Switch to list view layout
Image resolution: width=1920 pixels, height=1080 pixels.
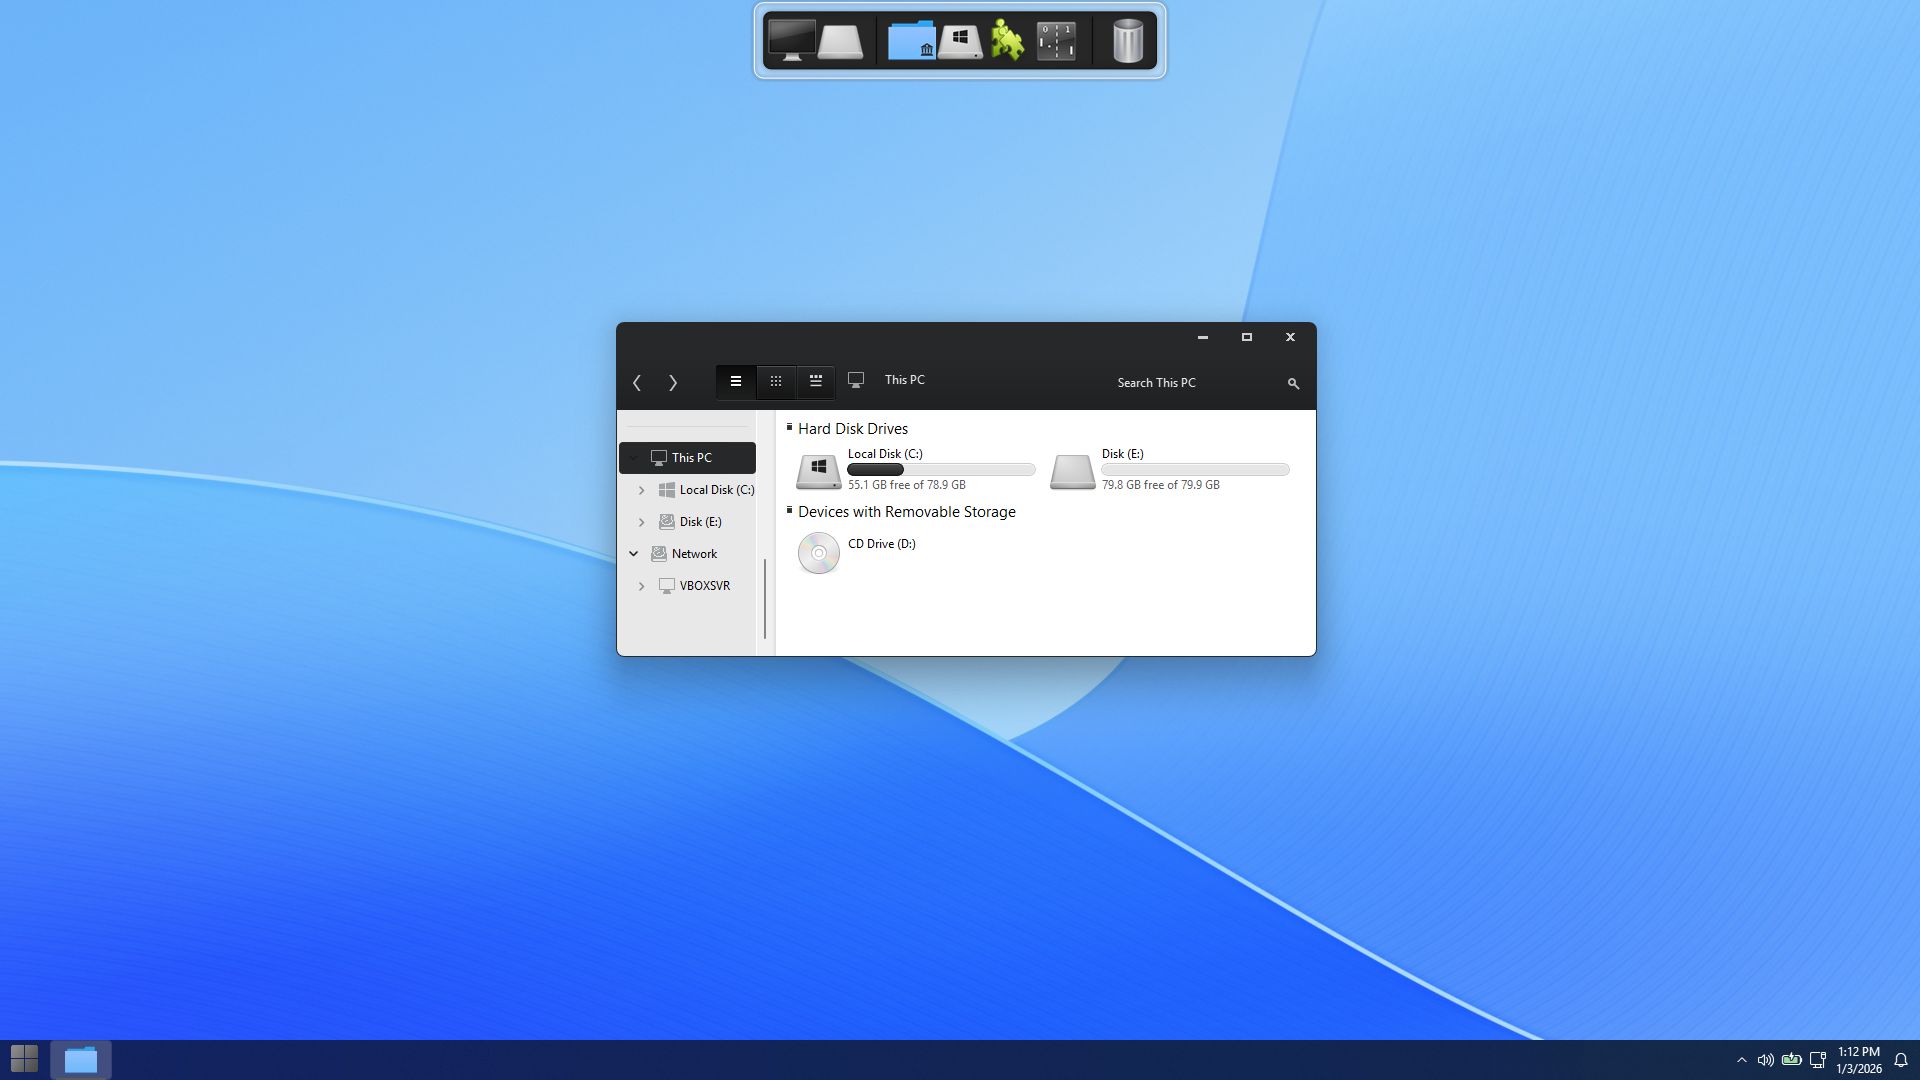735,381
